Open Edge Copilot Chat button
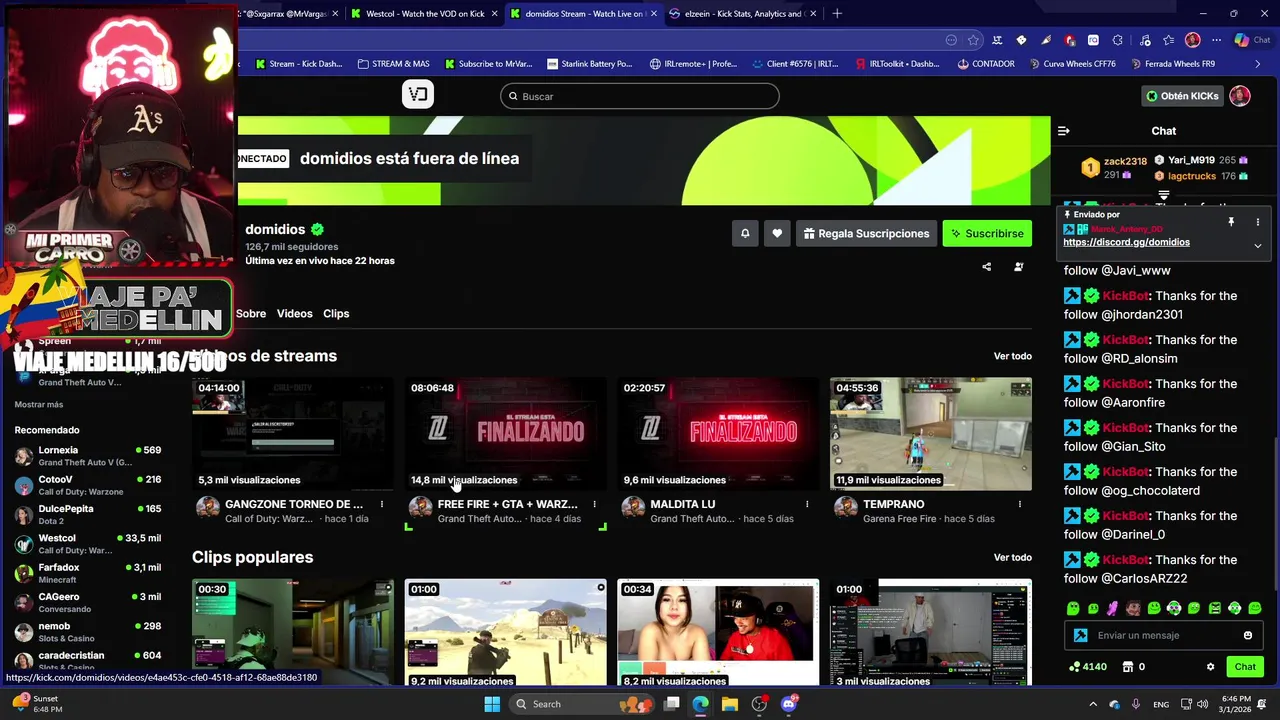Viewport: 1280px width, 720px height. tap(1253, 40)
